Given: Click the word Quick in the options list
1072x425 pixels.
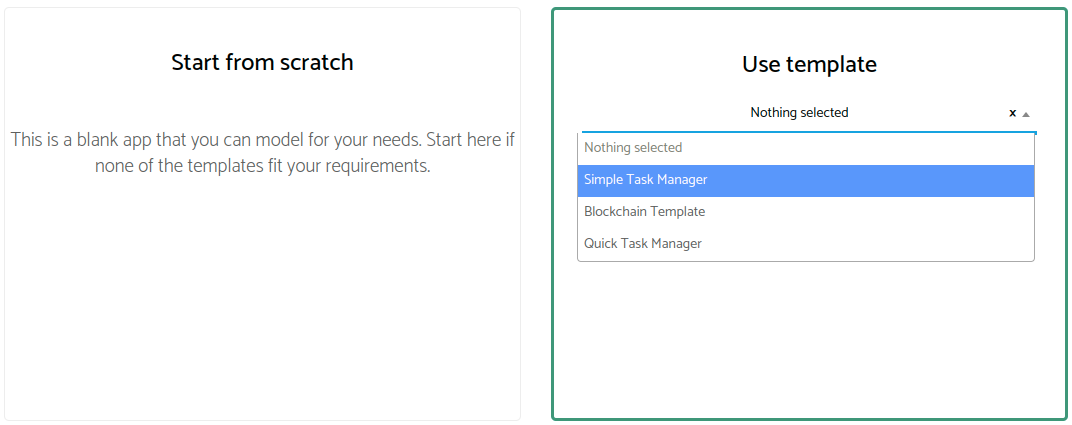Looking at the screenshot, I should [x=601, y=243].
